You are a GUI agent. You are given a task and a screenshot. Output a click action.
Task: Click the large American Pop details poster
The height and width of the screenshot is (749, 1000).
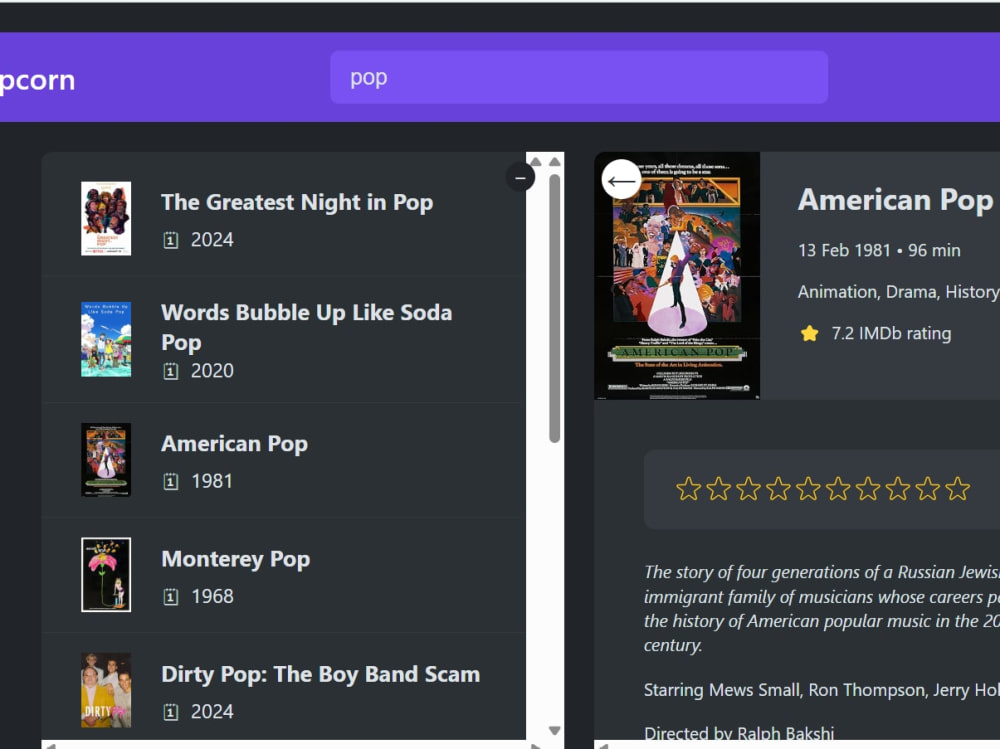click(x=677, y=276)
